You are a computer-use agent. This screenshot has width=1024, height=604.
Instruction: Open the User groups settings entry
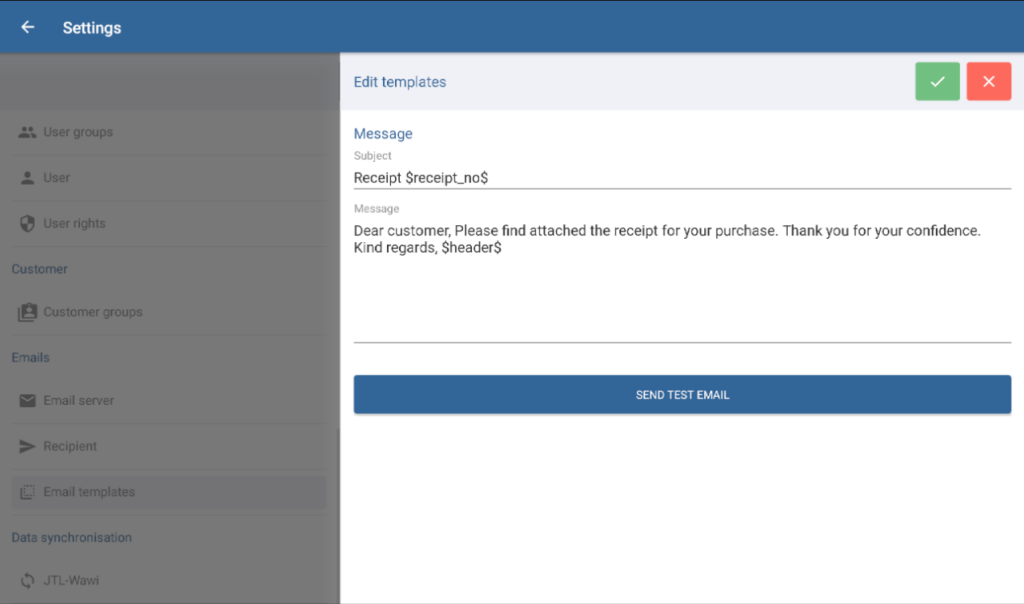(78, 132)
